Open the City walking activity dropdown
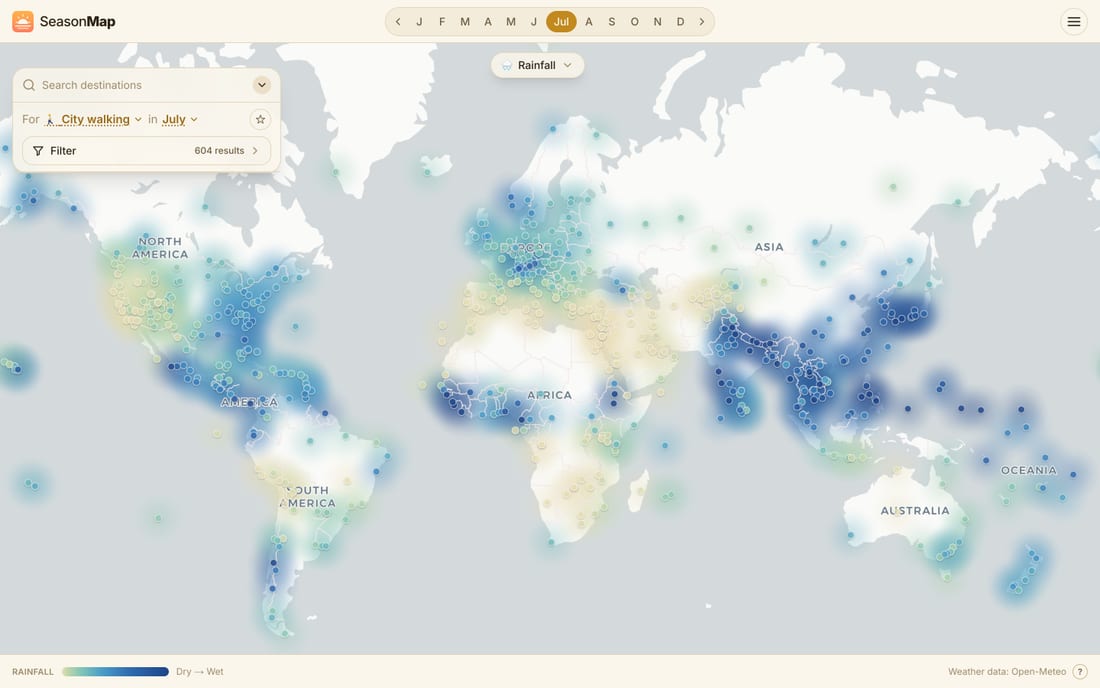This screenshot has height=688, width=1100. 94,119
